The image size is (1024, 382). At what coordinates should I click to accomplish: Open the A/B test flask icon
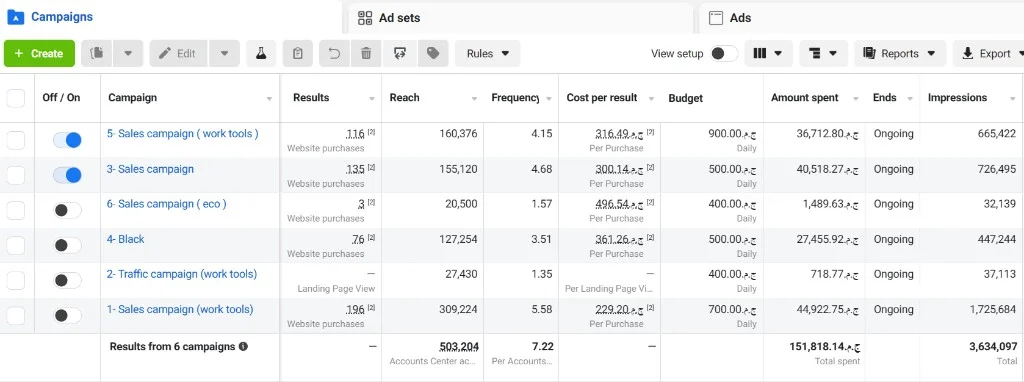click(x=261, y=54)
